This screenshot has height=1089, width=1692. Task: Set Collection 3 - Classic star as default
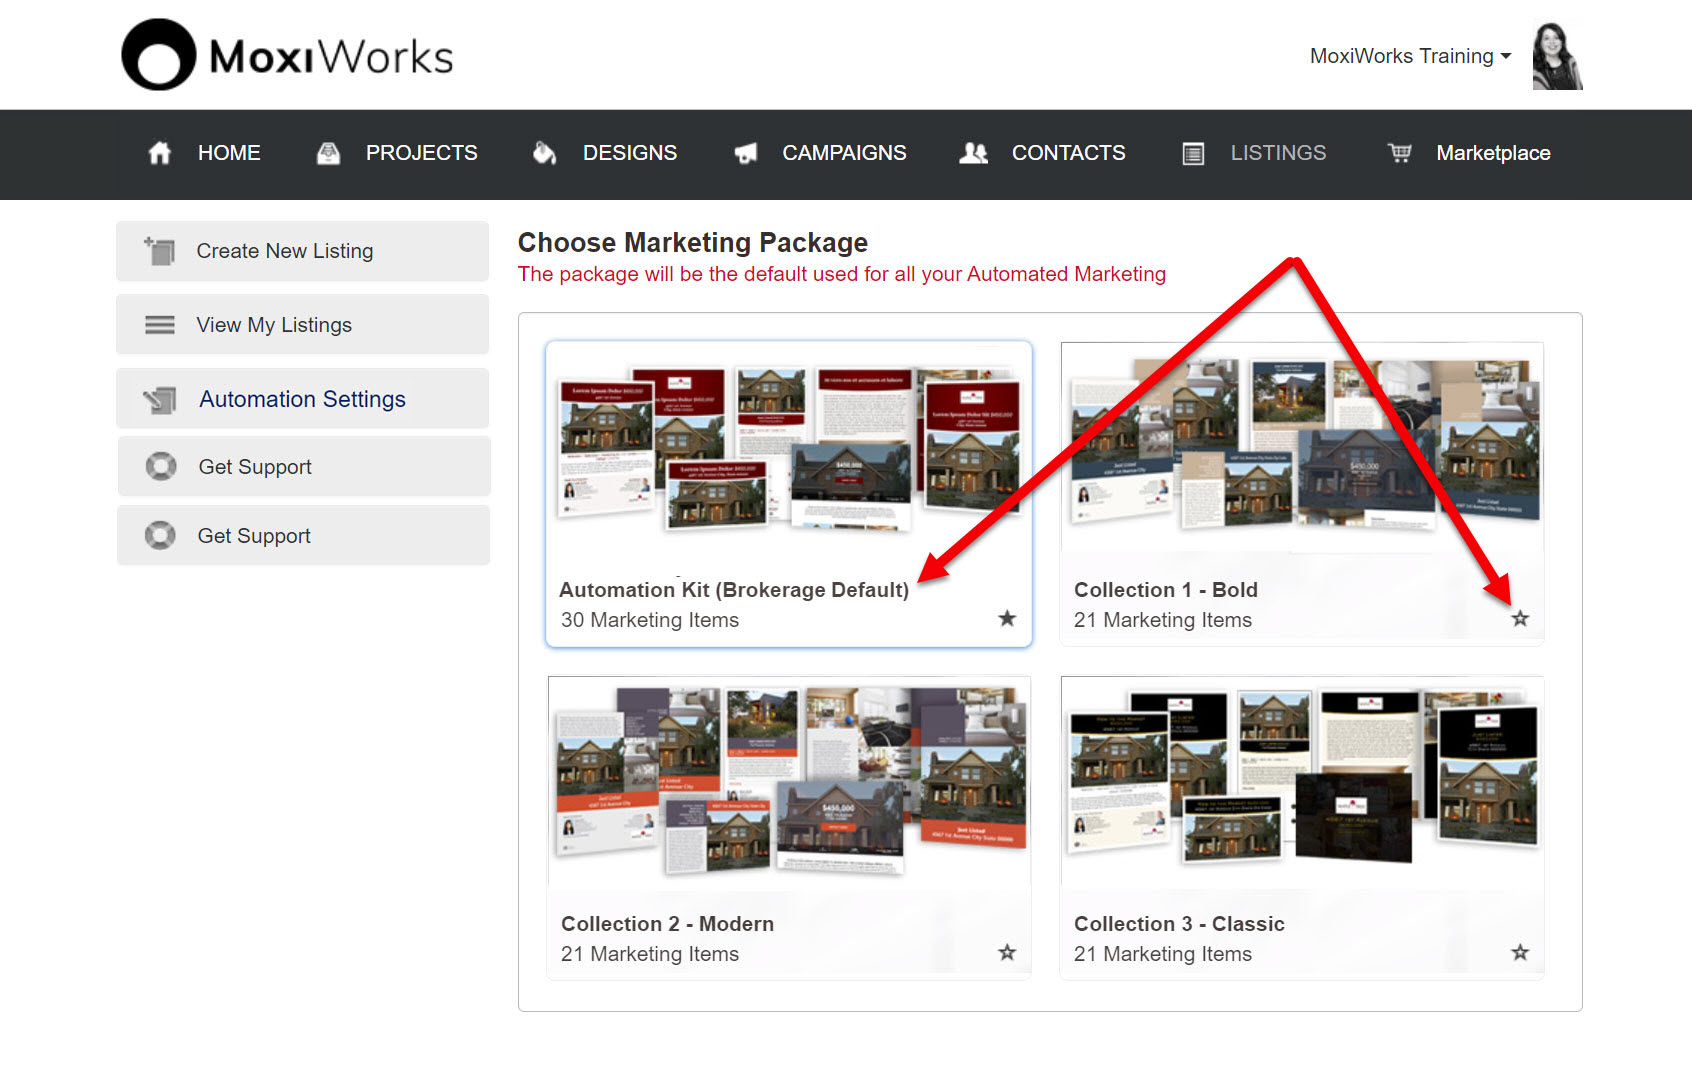(1520, 953)
